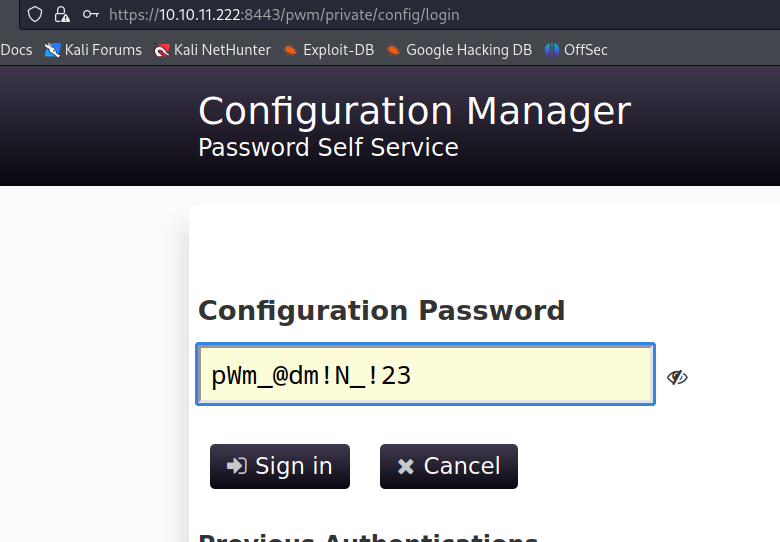Click the Password Self Service subtitle
The height and width of the screenshot is (542, 780).
[328, 148]
